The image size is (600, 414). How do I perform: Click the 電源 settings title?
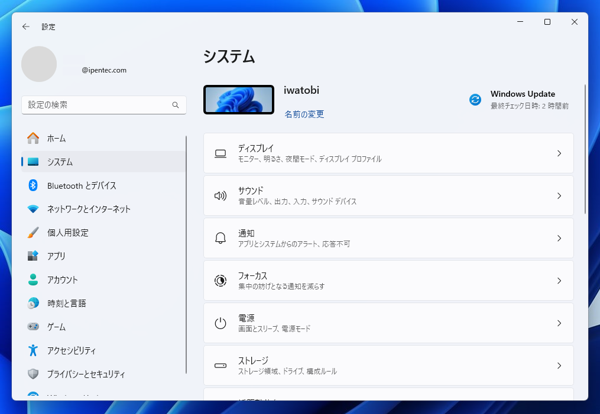[246, 318]
